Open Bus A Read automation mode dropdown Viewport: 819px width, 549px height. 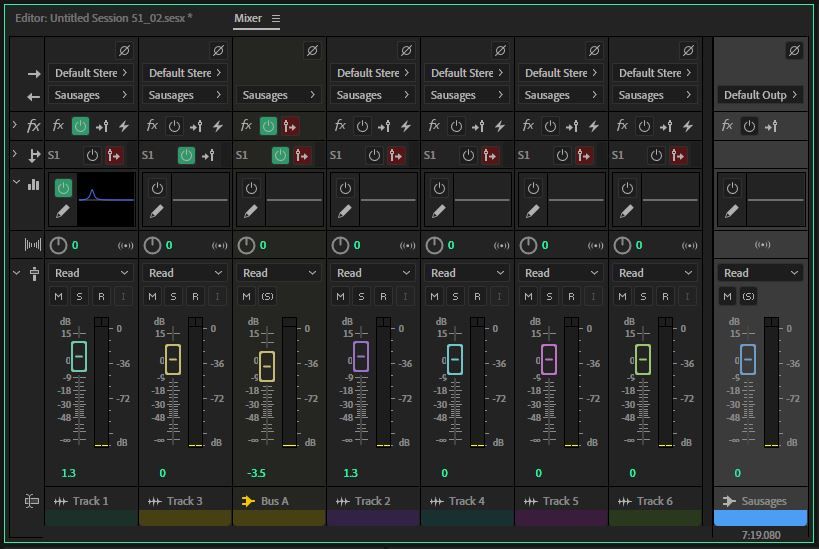[279, 273]
